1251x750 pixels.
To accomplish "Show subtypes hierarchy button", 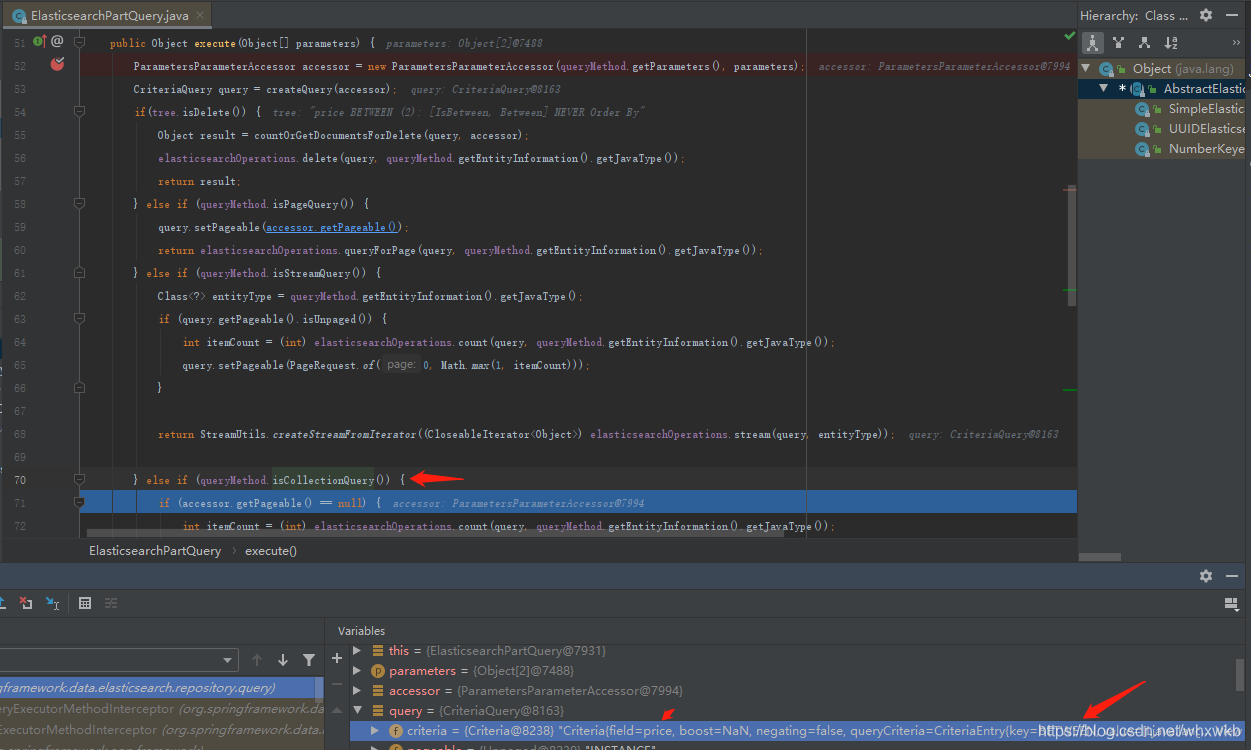I will [x=1145, y=43].
